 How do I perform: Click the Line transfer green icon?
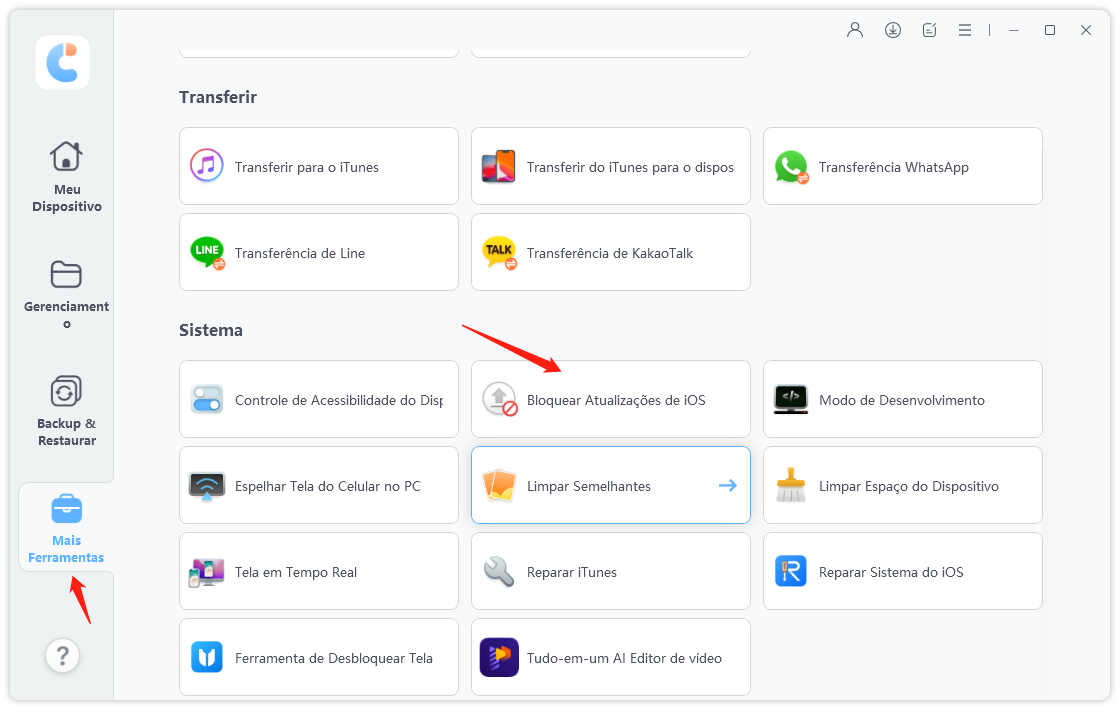click(x=207, y=253)
